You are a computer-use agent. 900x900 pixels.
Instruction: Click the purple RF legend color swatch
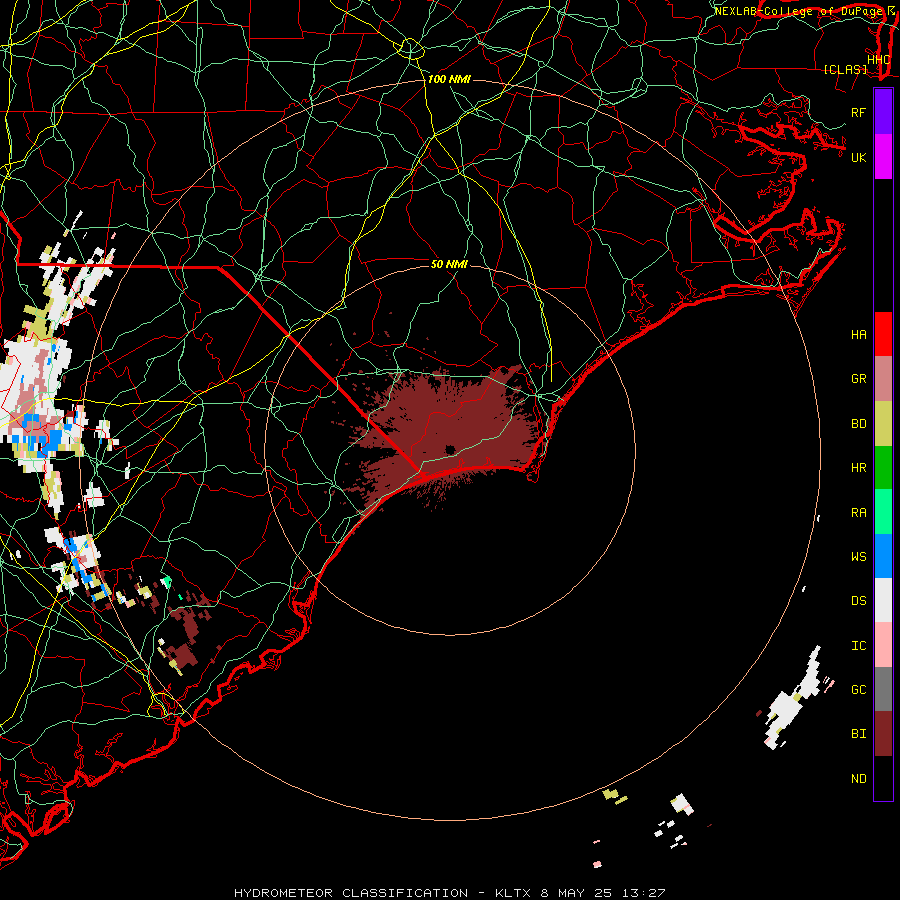point(883,112)
